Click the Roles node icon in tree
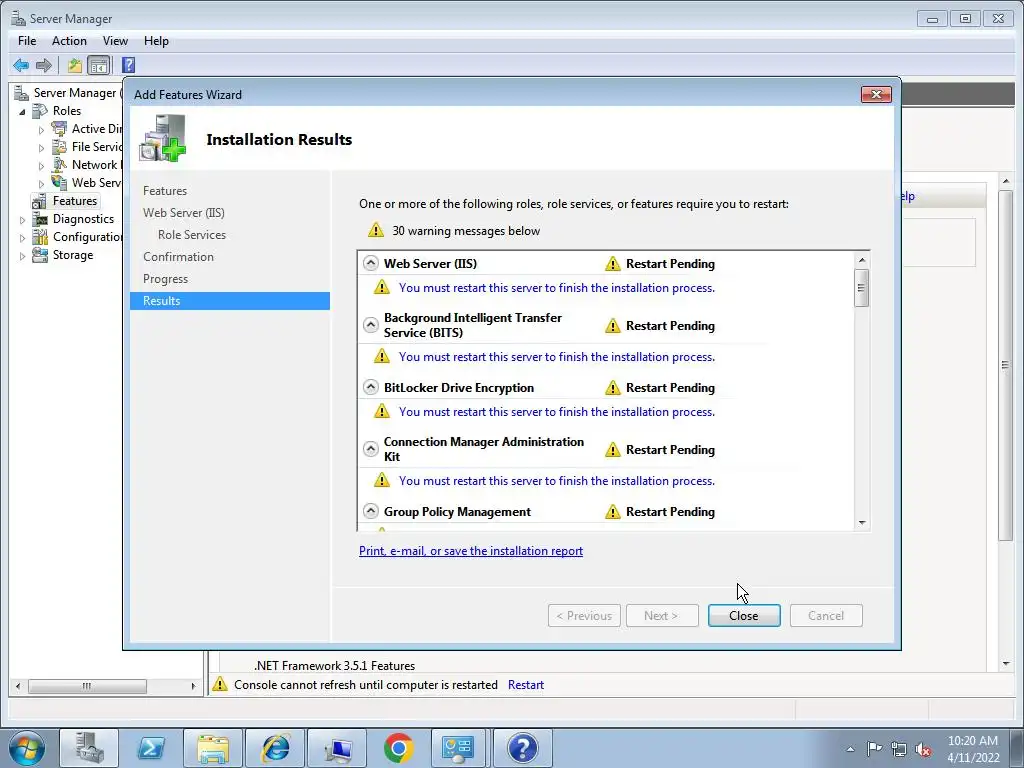This screenshot has height=768, width=1024. point(40,111)
